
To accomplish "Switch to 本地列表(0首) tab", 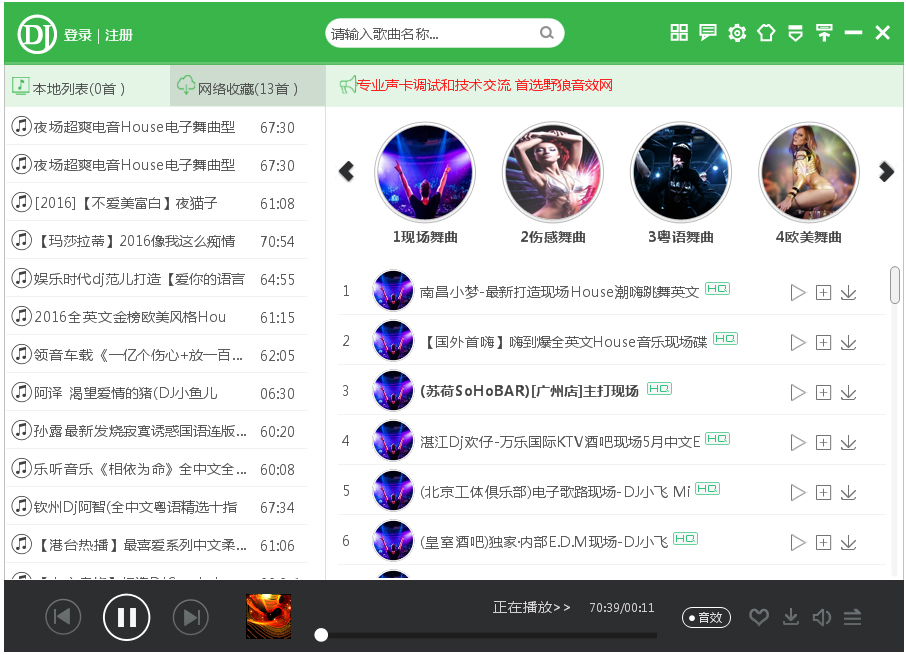I will pyautogui.click(x=87, y=87).
